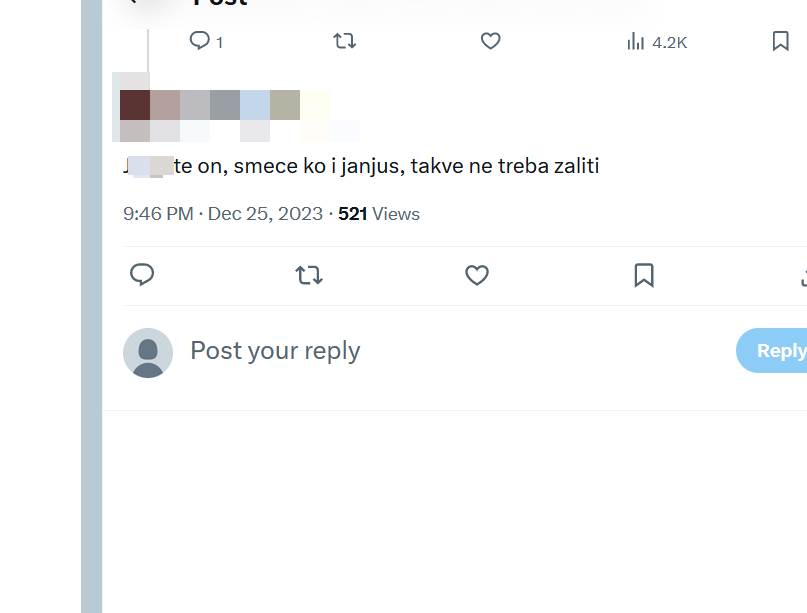This screenshot has height=613, width=807.
Task: Open the reply composer speech bubble below the post
Action: [x=142, y=275]
